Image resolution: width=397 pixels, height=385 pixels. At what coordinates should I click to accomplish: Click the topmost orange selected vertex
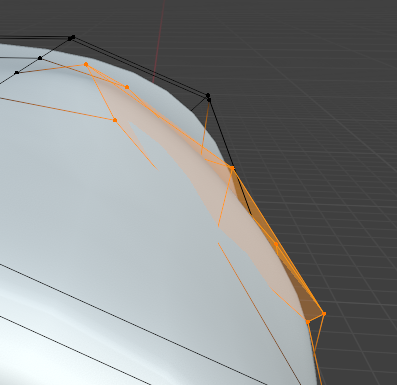click(86, 64)
